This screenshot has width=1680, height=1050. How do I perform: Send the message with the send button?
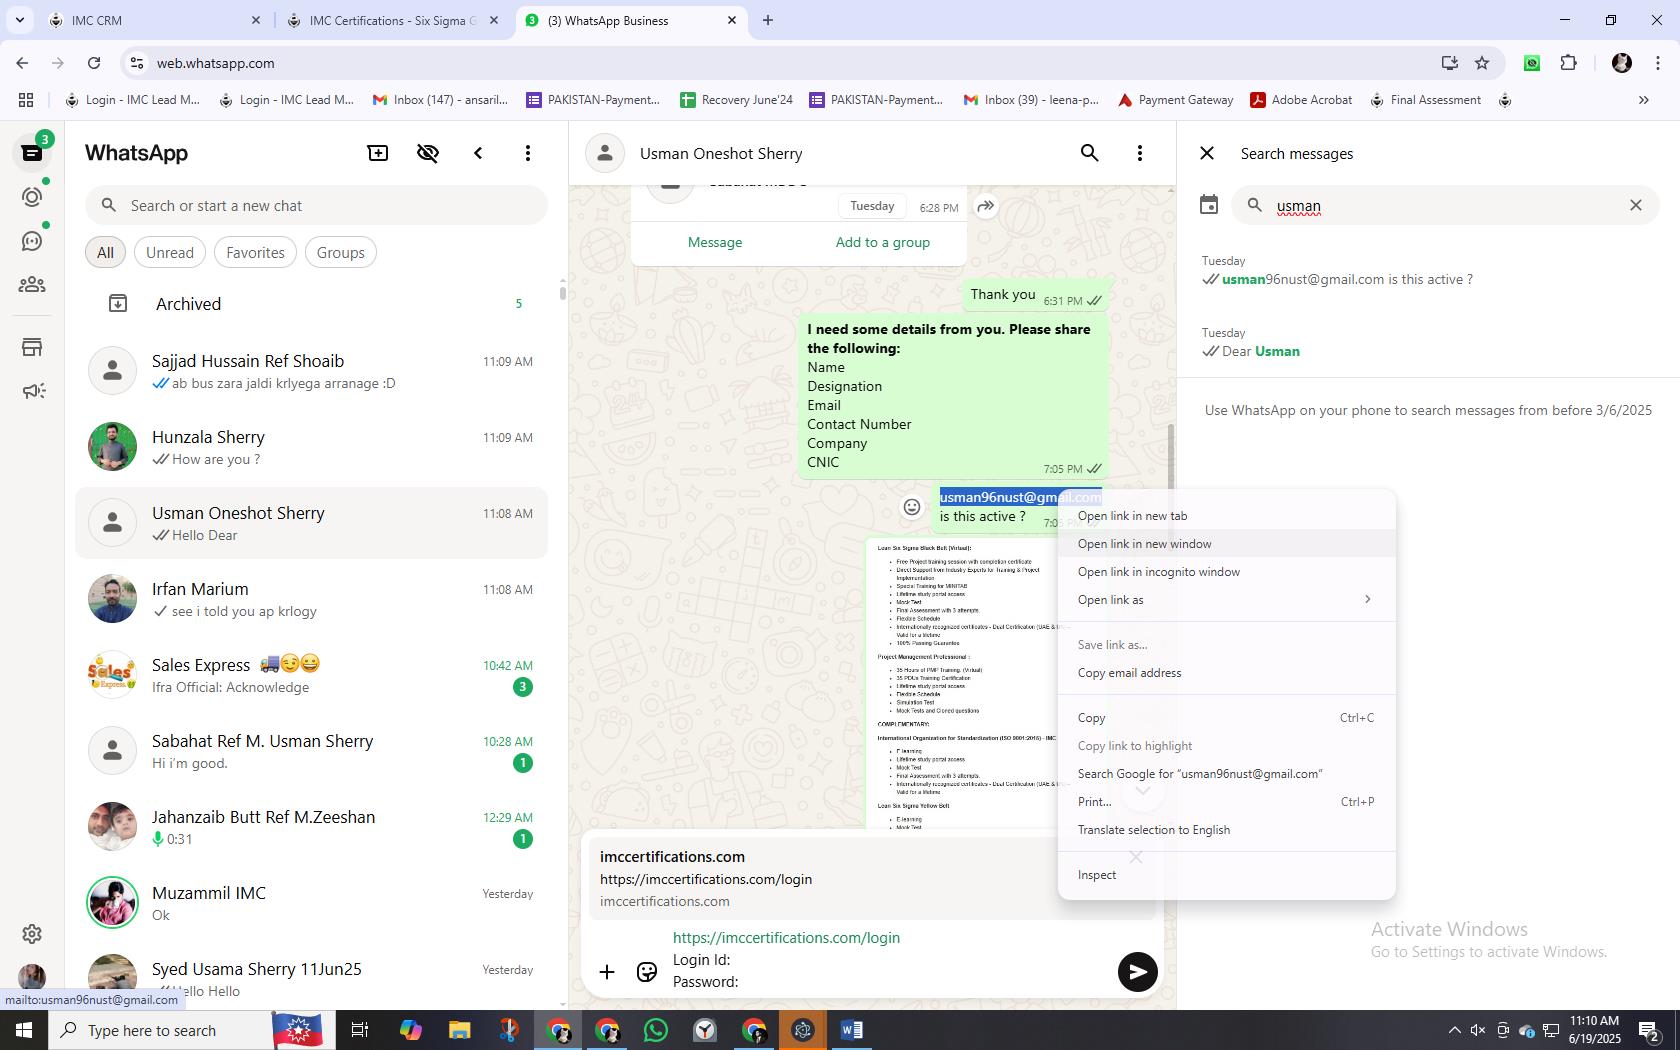point(1137,971)
